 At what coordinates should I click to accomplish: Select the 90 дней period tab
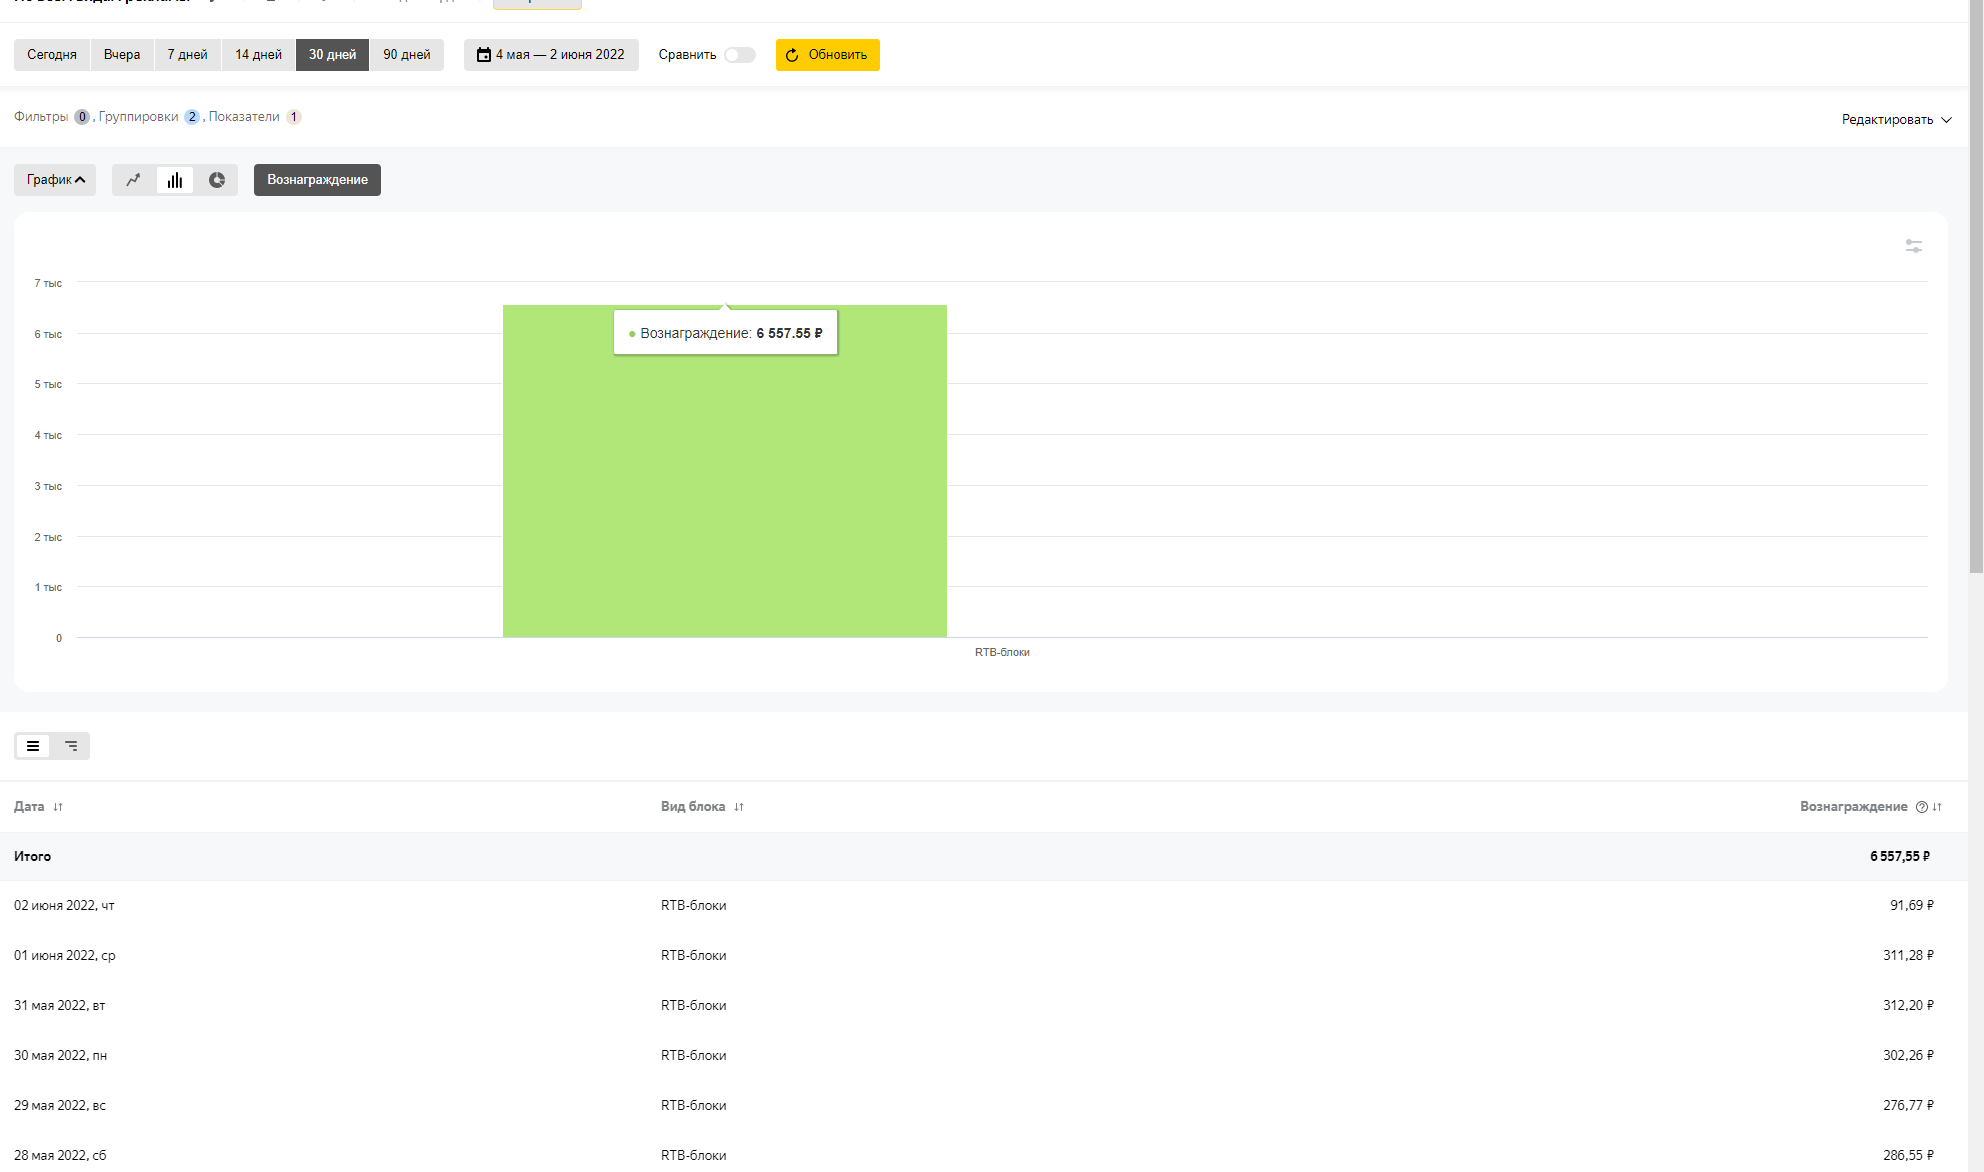406,55
